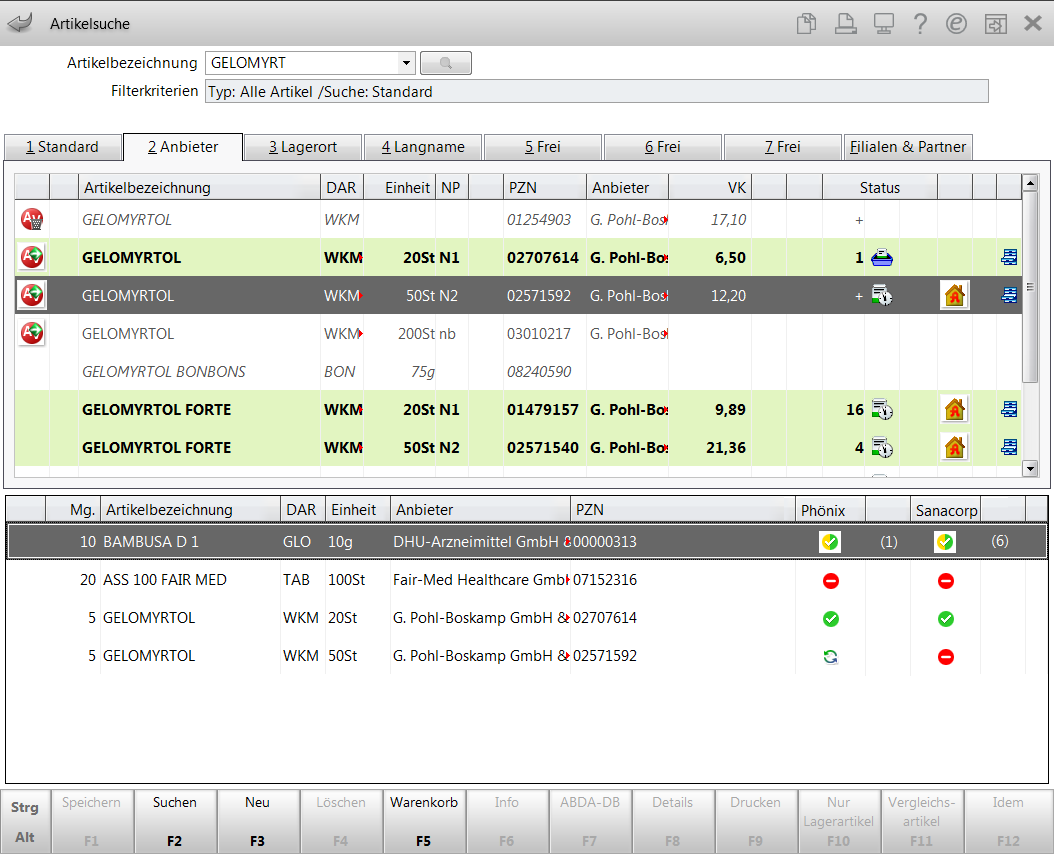The height and width of the screenshot is (854, 1054).
Task: Click the Speichern F1 button
Action: [91, 821]
